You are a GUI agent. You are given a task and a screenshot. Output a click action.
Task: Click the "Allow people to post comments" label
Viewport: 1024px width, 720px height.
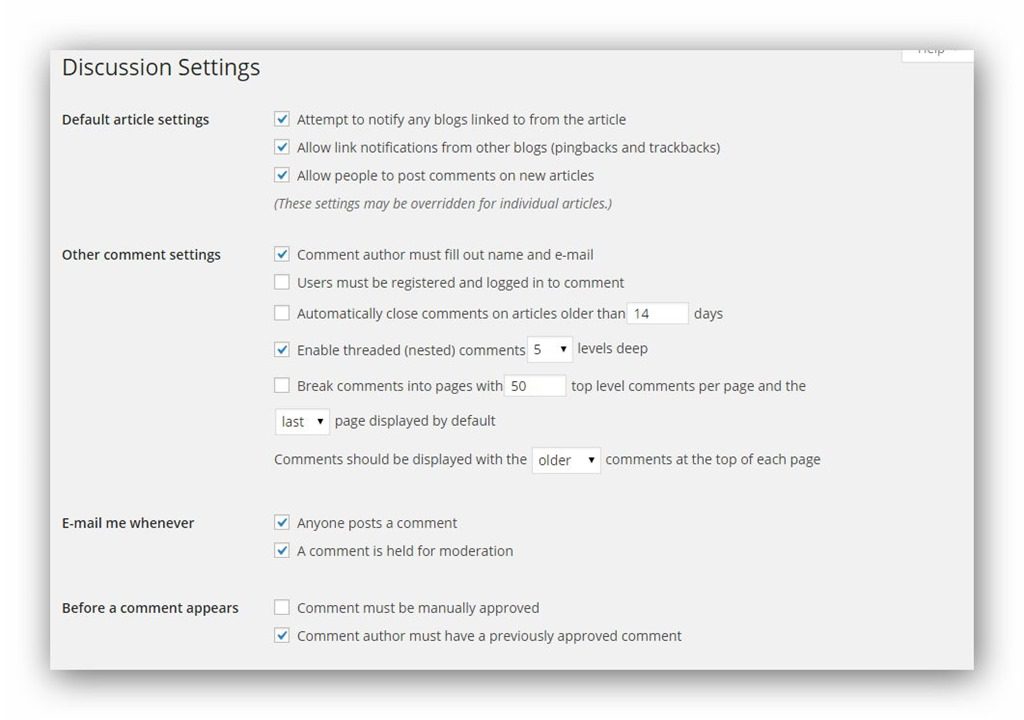[445, 175]
